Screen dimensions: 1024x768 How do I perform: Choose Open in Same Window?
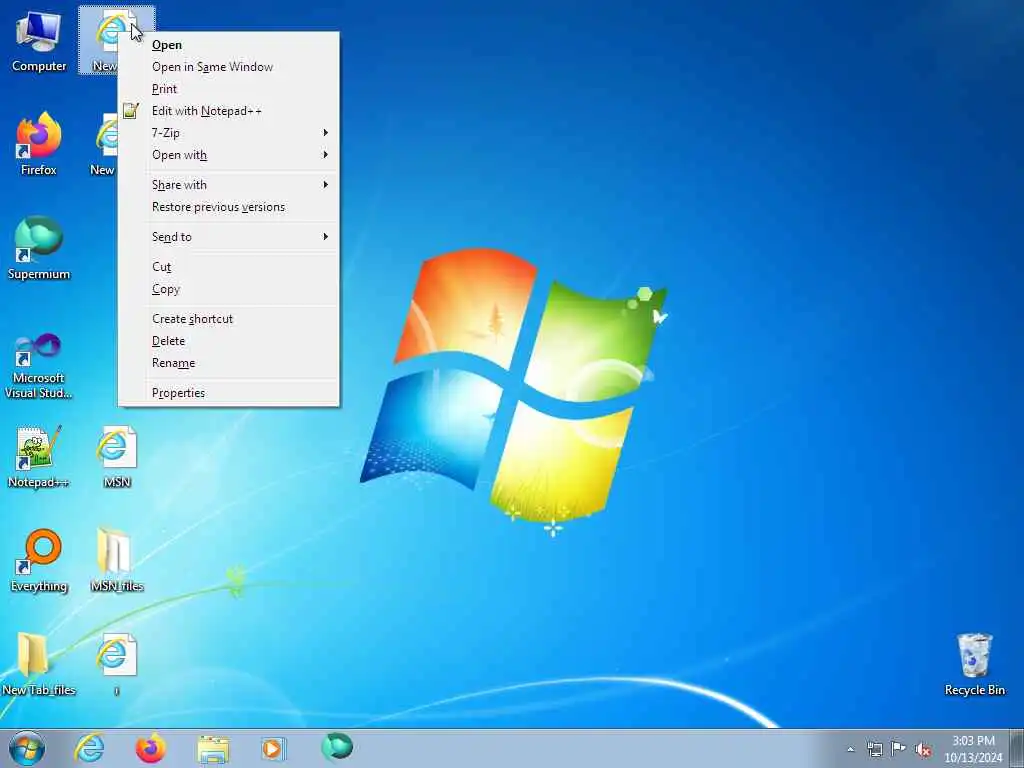229,67
